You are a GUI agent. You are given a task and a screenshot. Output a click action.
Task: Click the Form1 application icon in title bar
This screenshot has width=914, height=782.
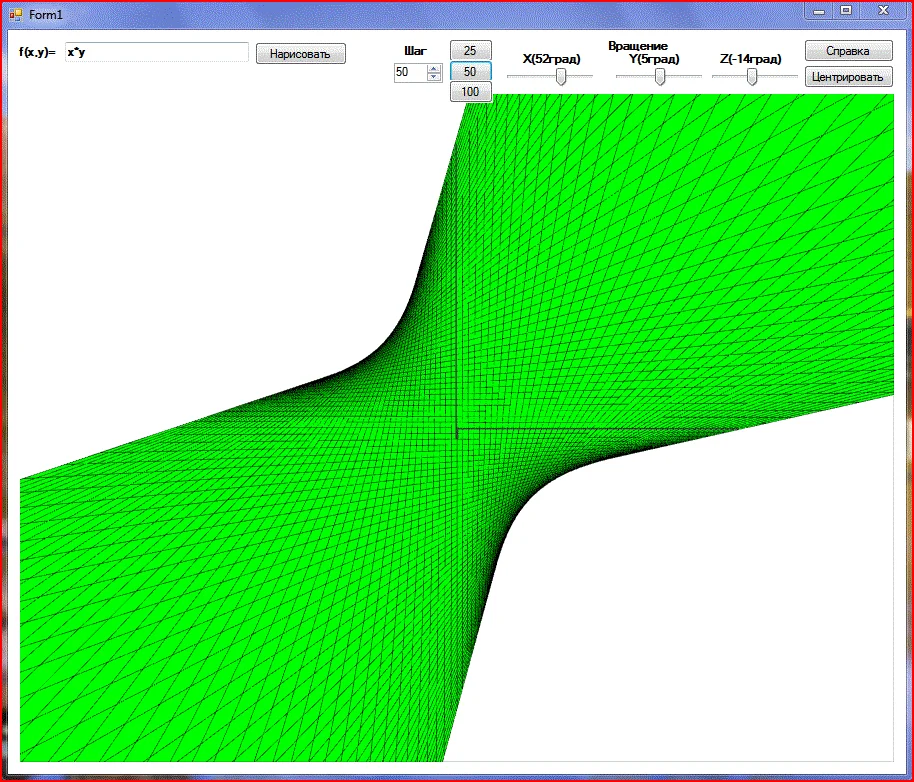[x=16, y=15]
